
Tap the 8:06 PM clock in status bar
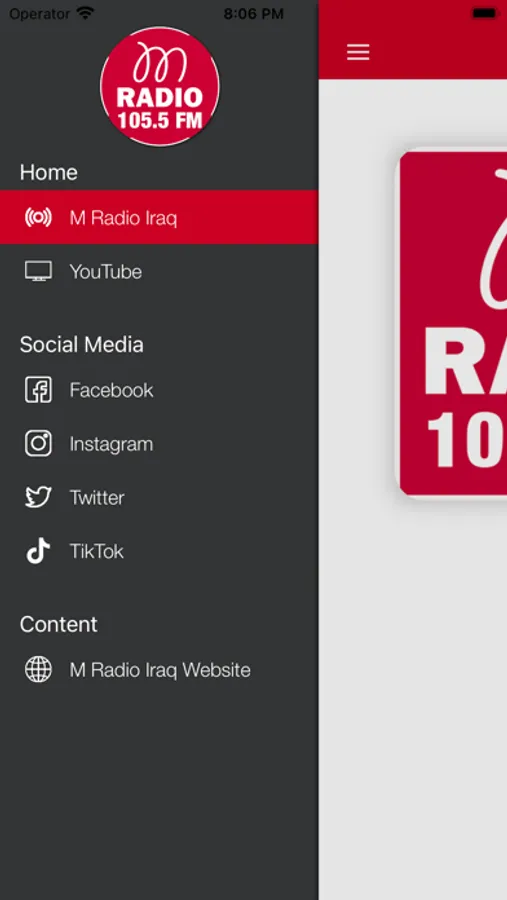pyautogui.click(x=253, y=14)
